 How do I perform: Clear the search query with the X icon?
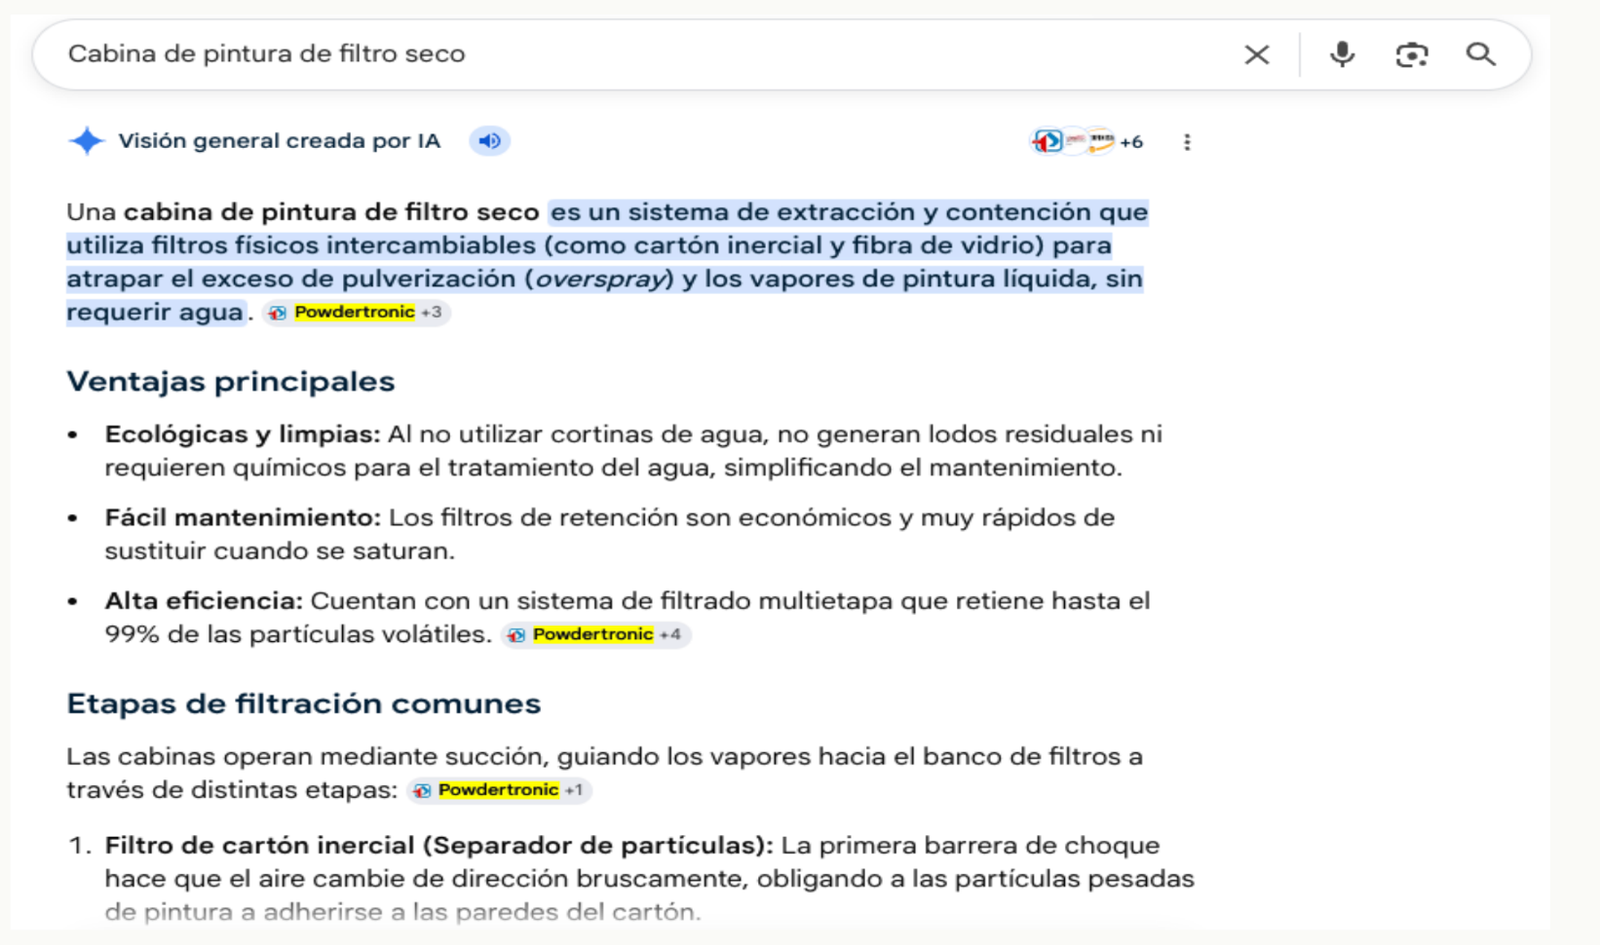coord(1257,55)
